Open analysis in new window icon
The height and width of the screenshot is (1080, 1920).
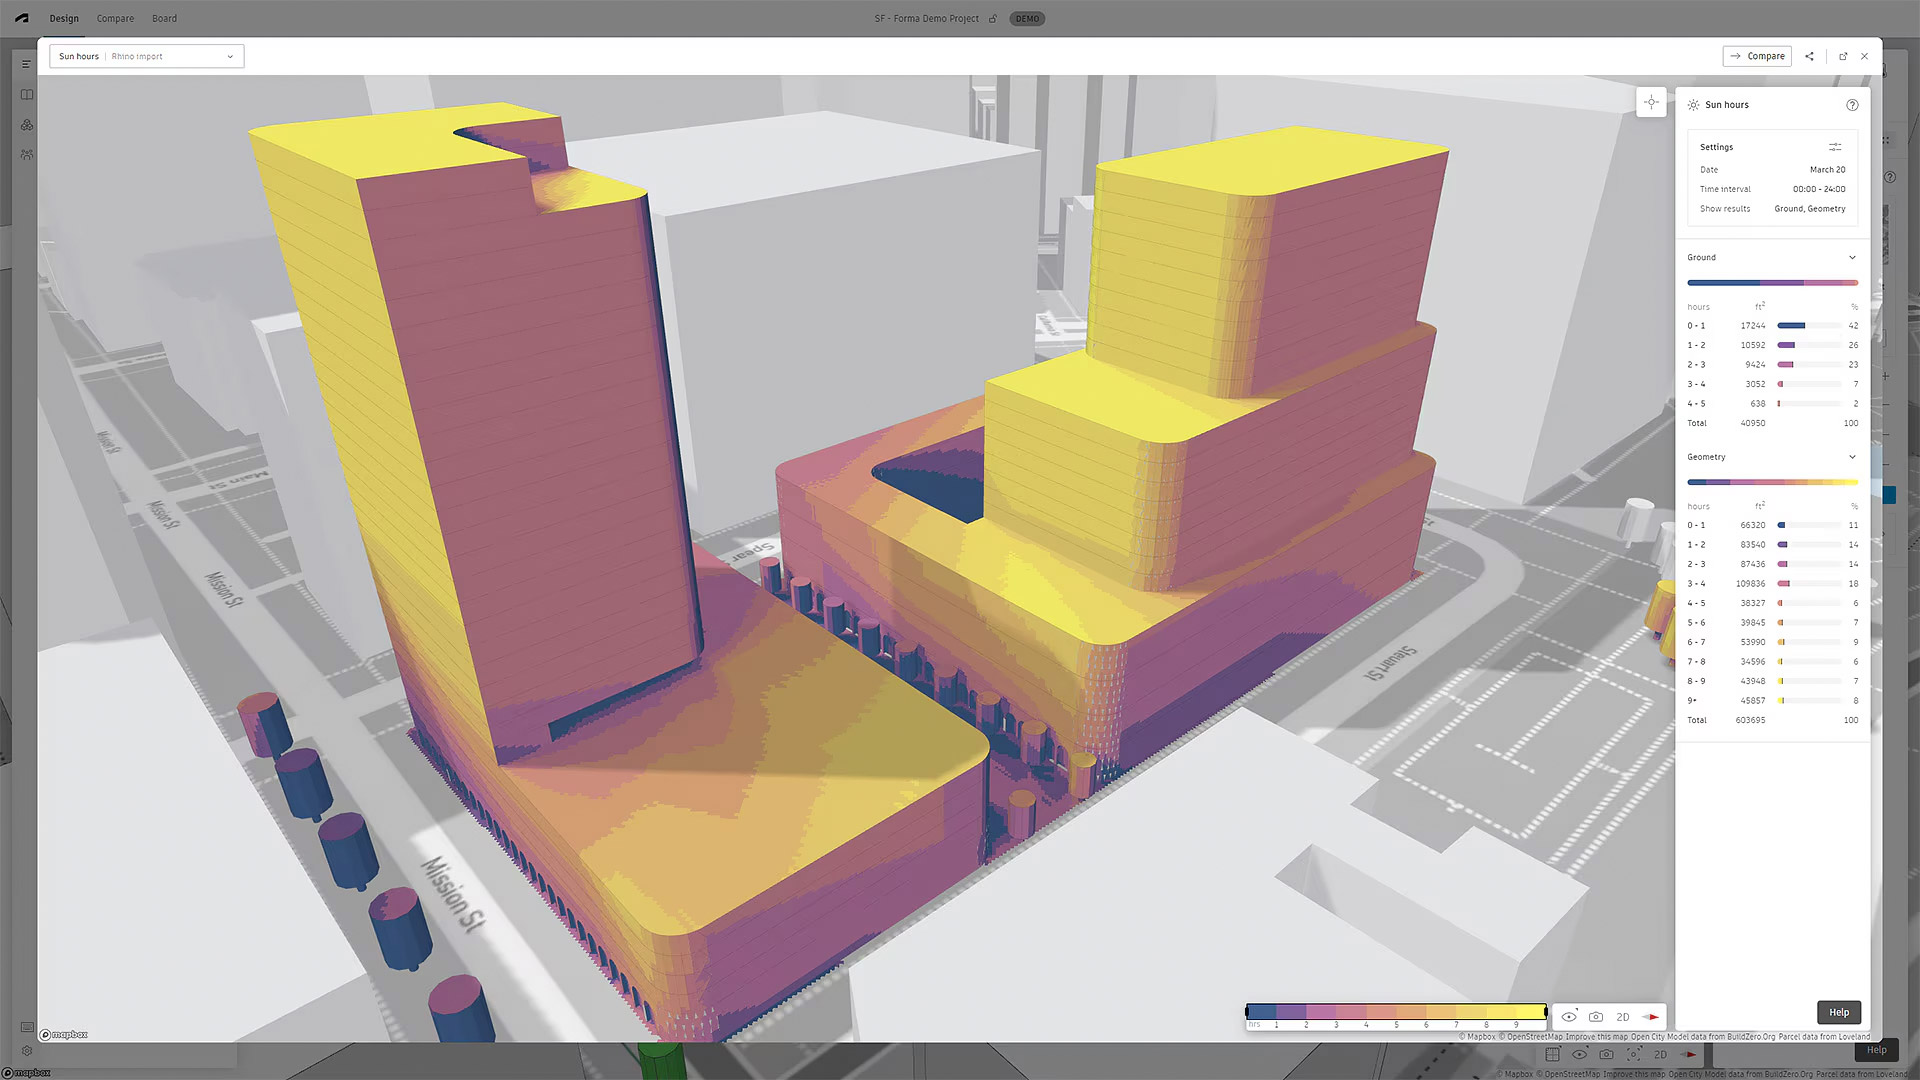coord(1843,56)
